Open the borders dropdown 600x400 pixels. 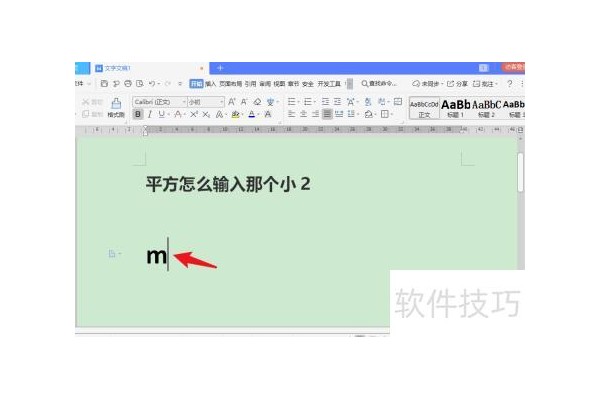[x=392, y=114]
